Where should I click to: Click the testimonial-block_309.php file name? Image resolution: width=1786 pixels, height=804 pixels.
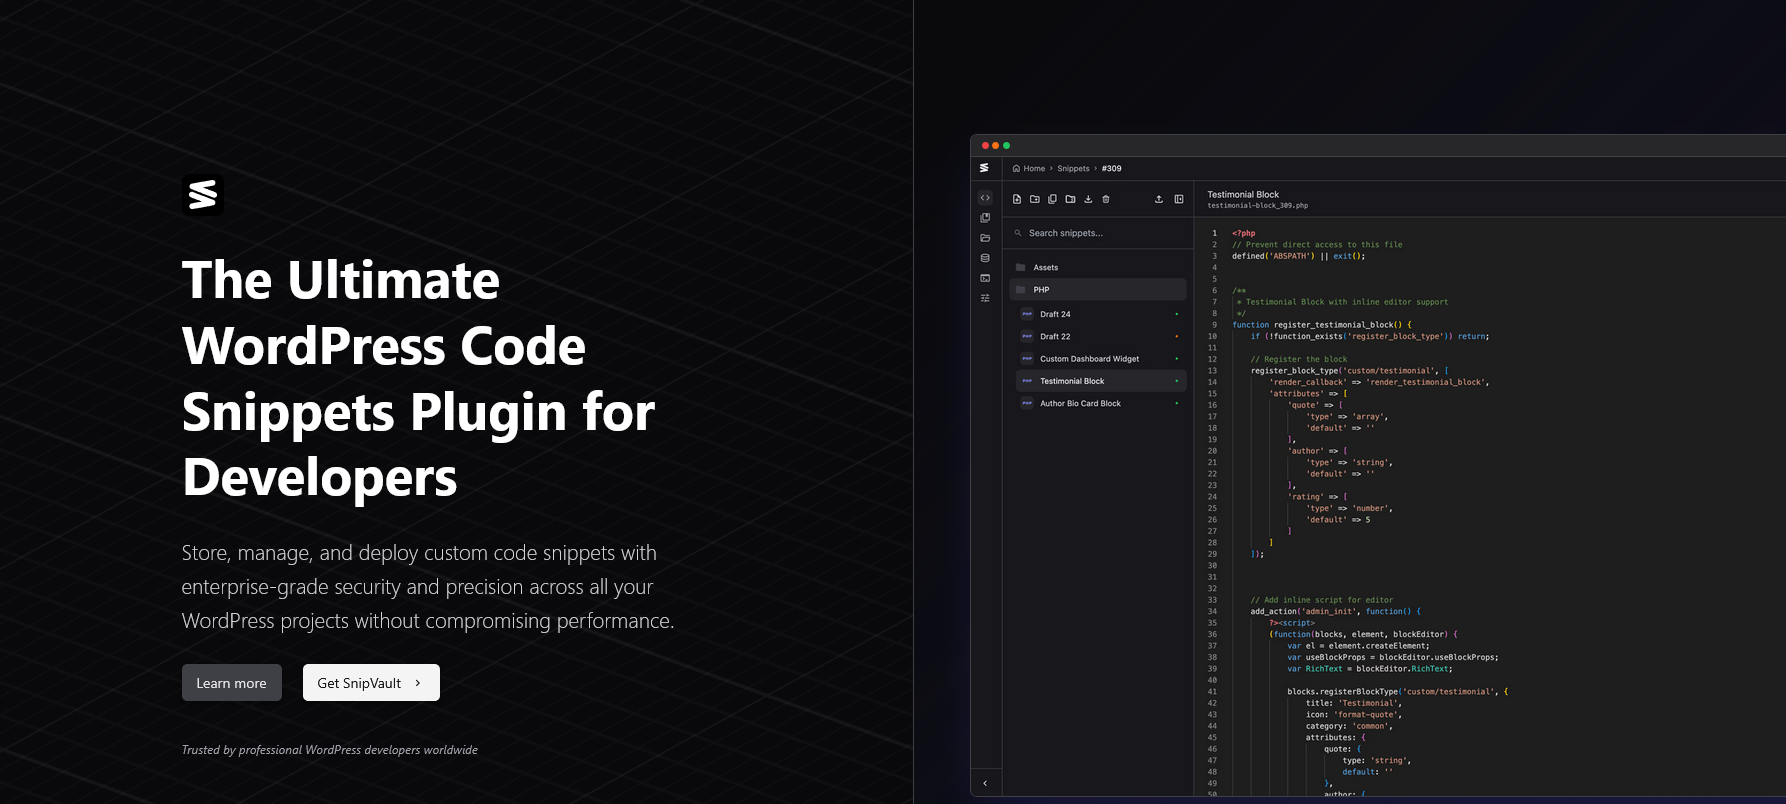[1257, 206]
